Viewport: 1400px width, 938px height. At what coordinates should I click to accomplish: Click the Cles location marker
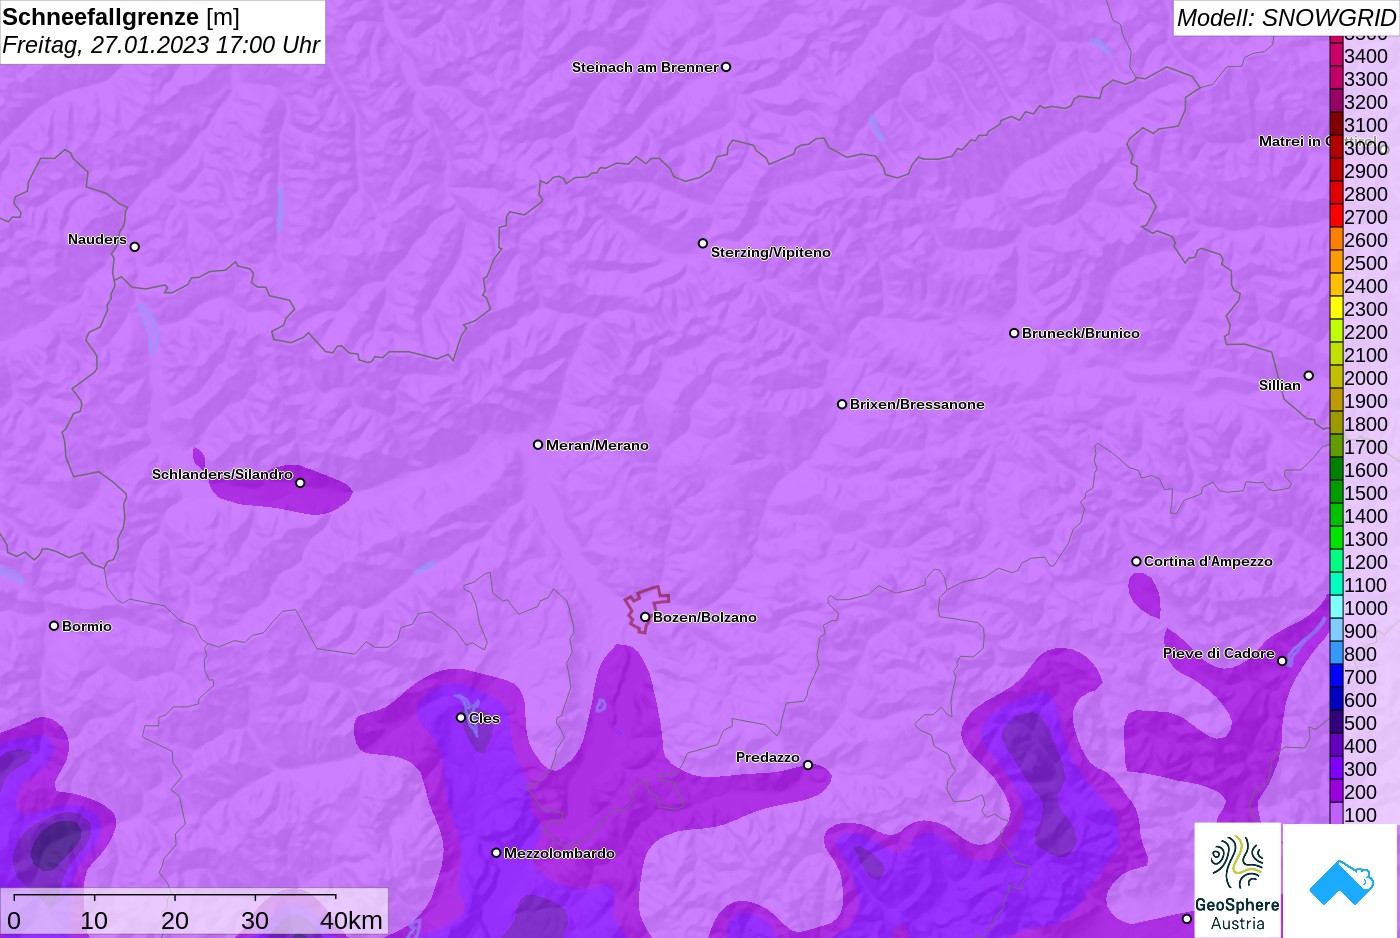click(x=461, y=717)
